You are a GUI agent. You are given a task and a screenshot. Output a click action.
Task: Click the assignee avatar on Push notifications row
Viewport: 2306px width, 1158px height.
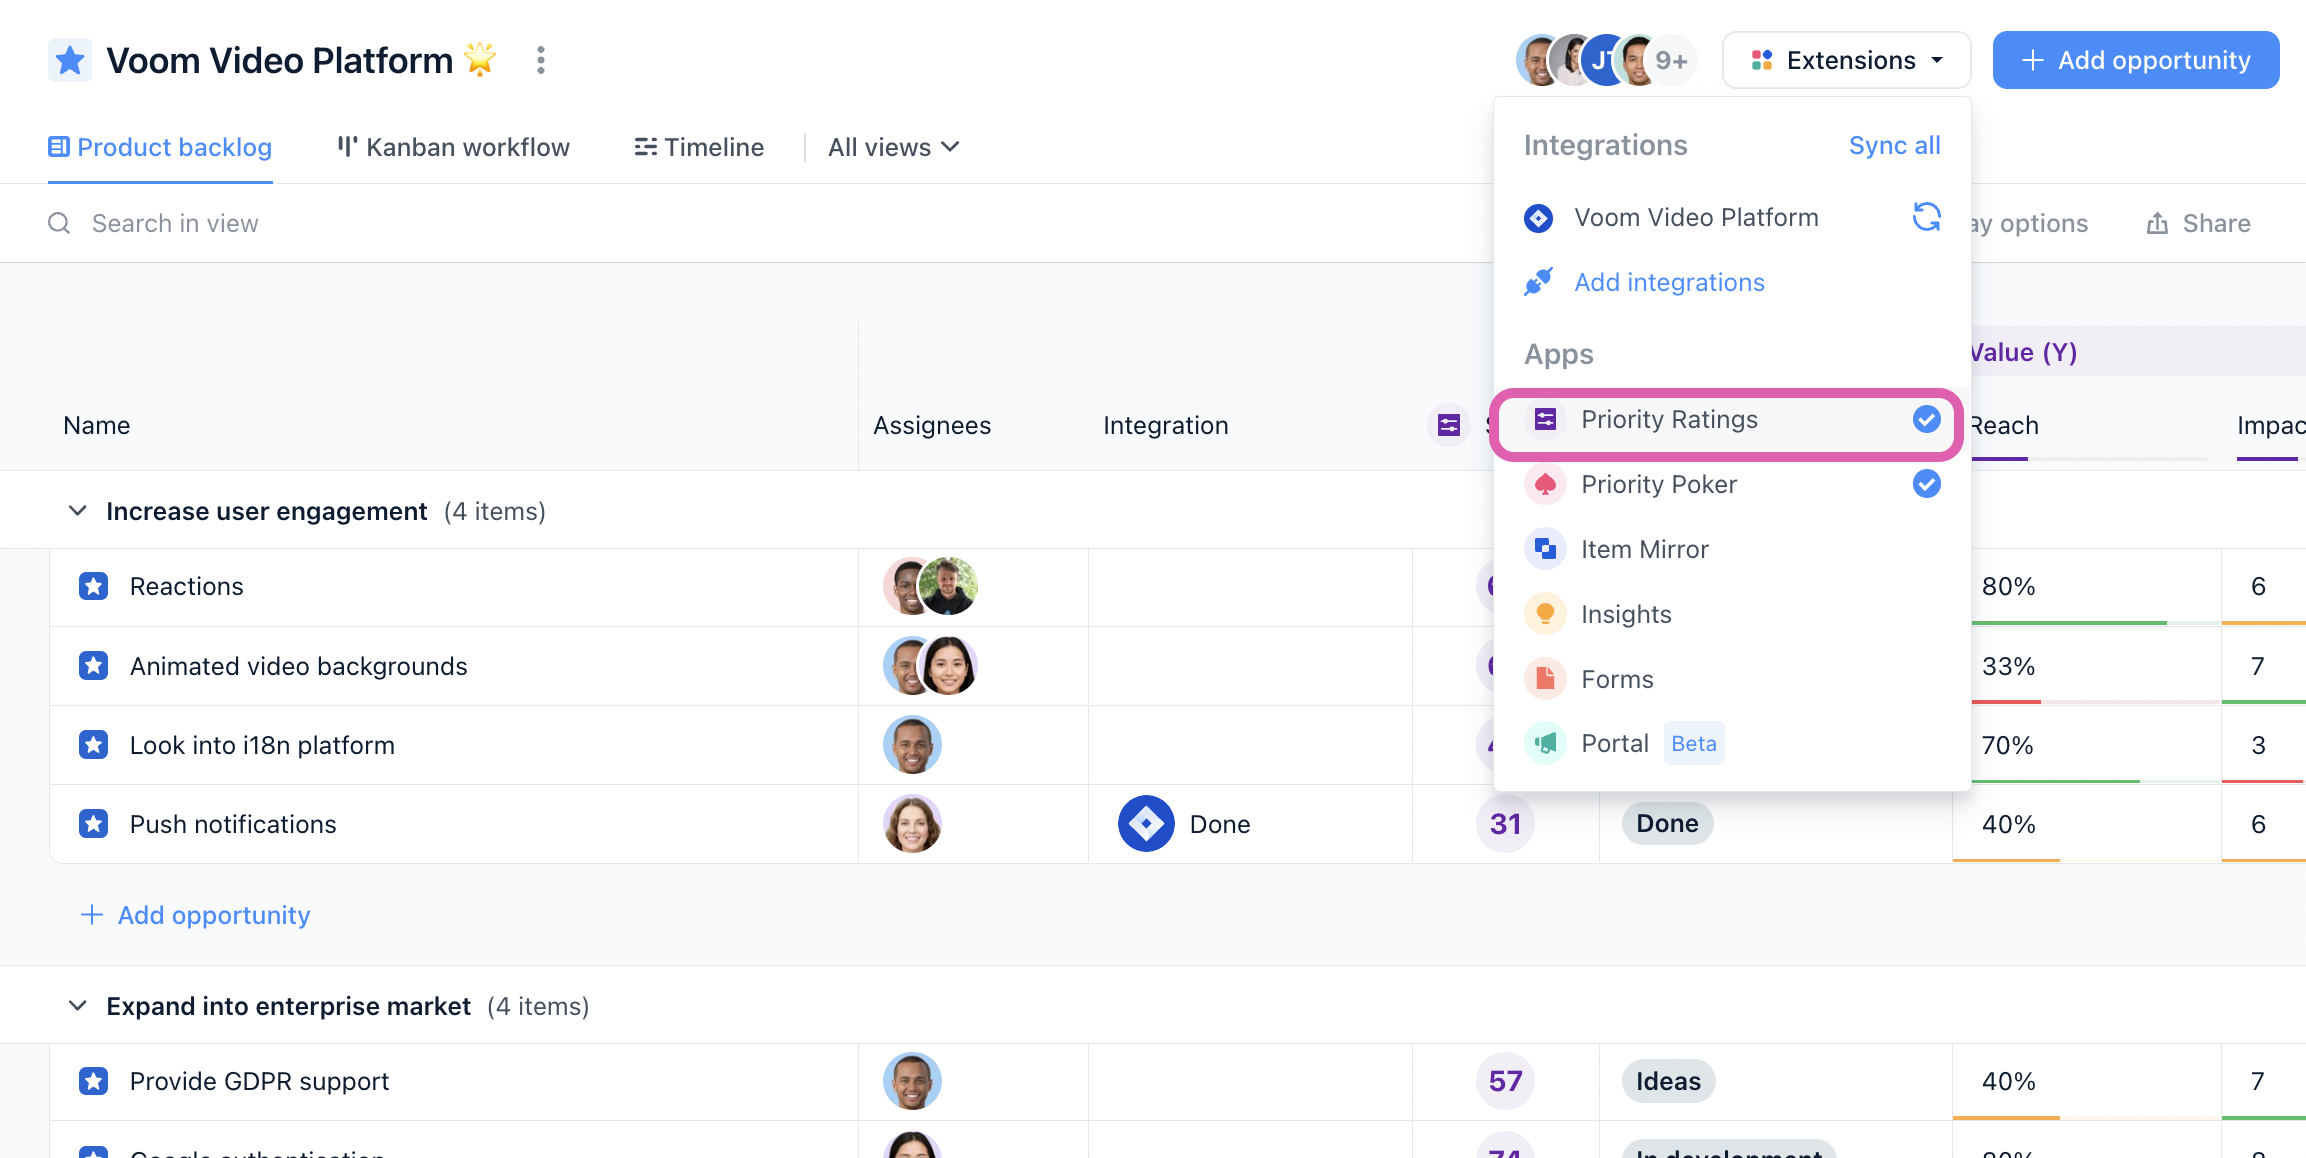pyautogui.click(x=912, y=824)
